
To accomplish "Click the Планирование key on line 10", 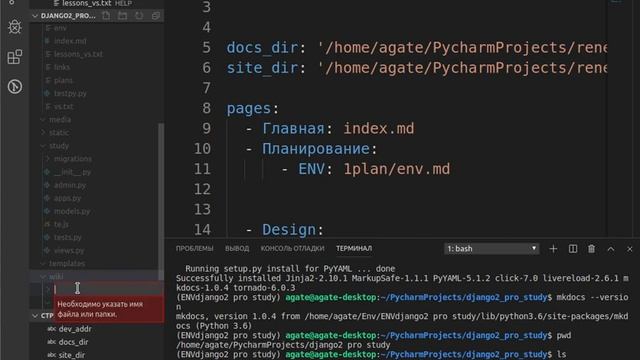I will pyautogui.click(x=316, y=149).
